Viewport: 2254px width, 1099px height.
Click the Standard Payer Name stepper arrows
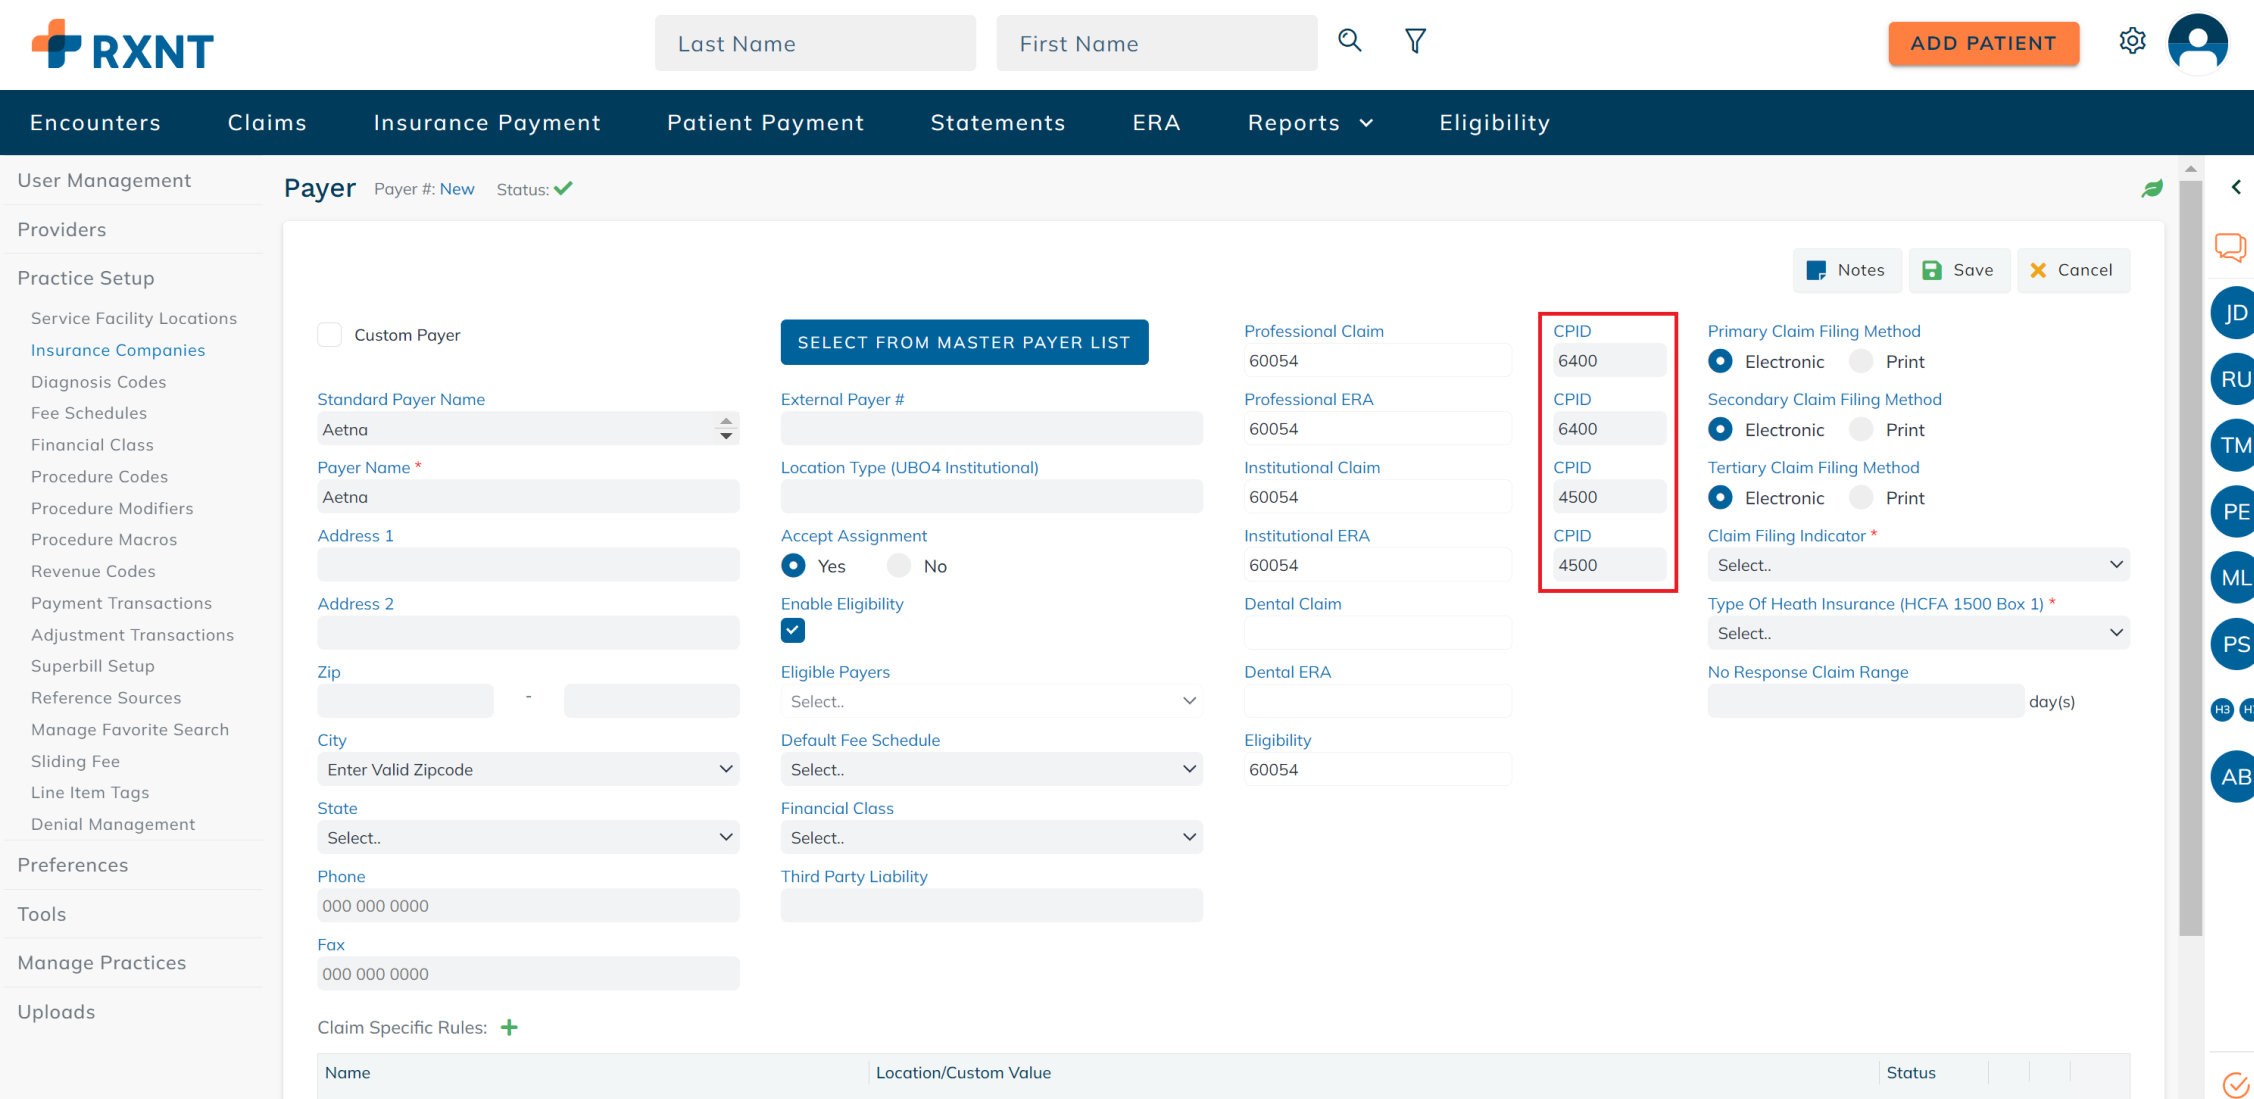click(725, 428)
